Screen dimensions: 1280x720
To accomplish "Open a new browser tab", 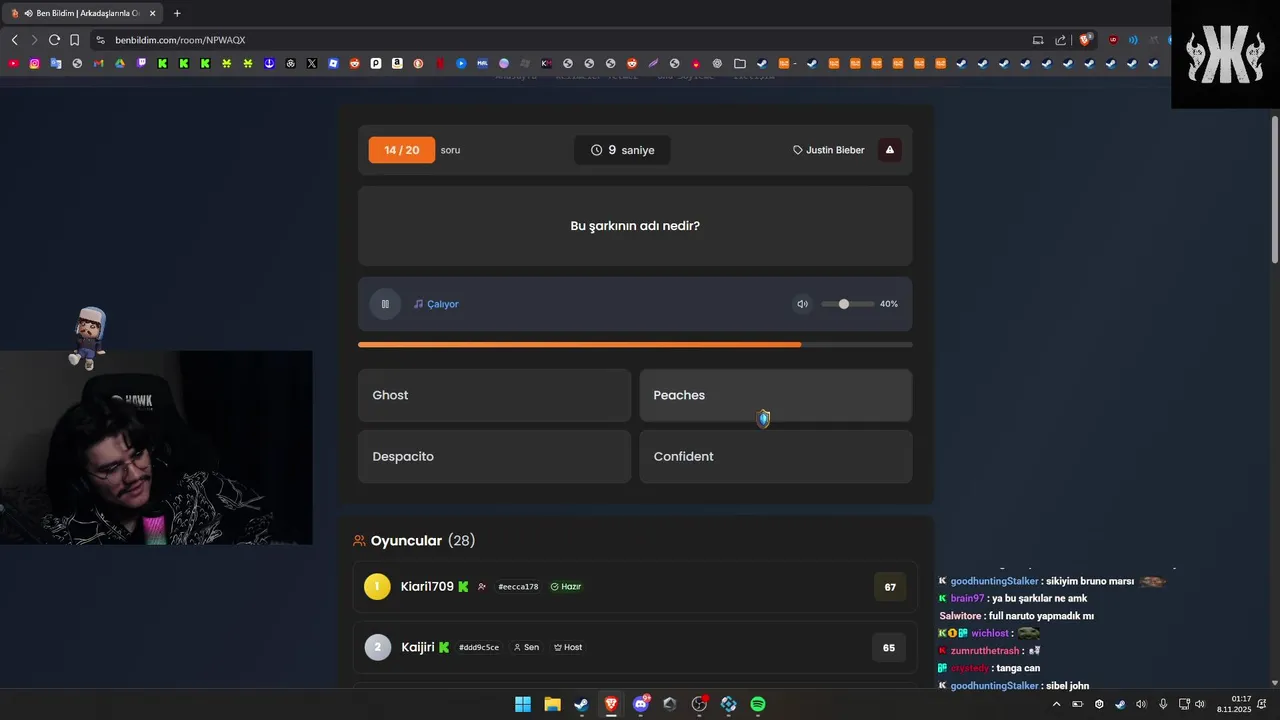I will (177, 13).
